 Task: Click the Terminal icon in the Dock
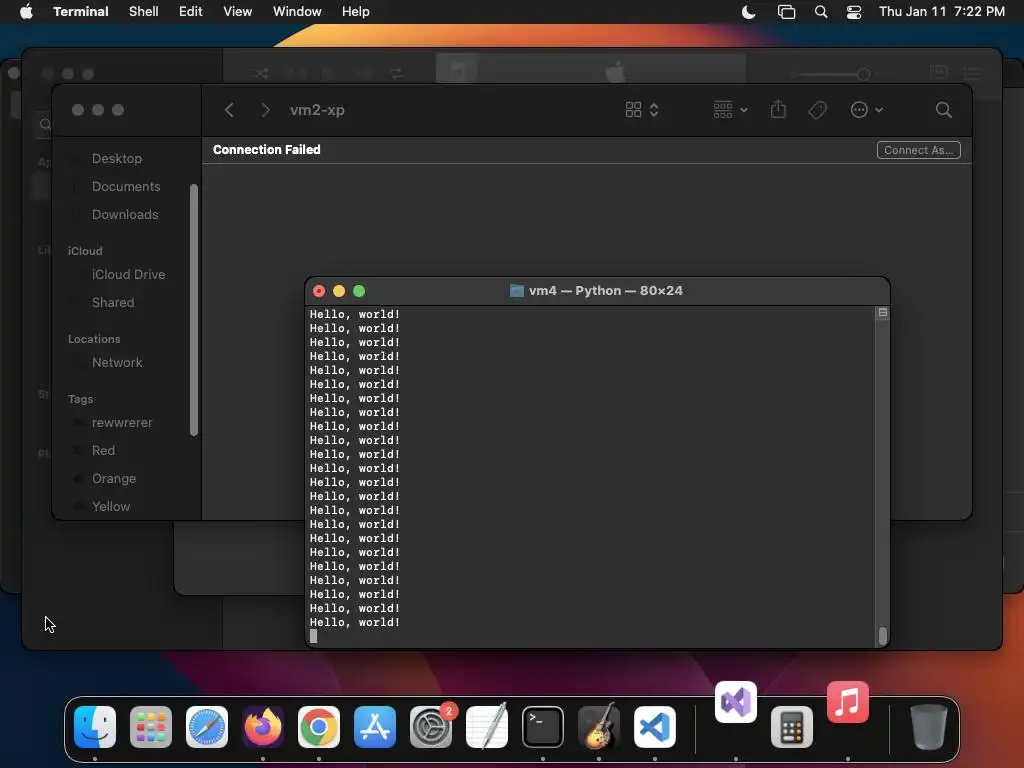coord(543,727)
